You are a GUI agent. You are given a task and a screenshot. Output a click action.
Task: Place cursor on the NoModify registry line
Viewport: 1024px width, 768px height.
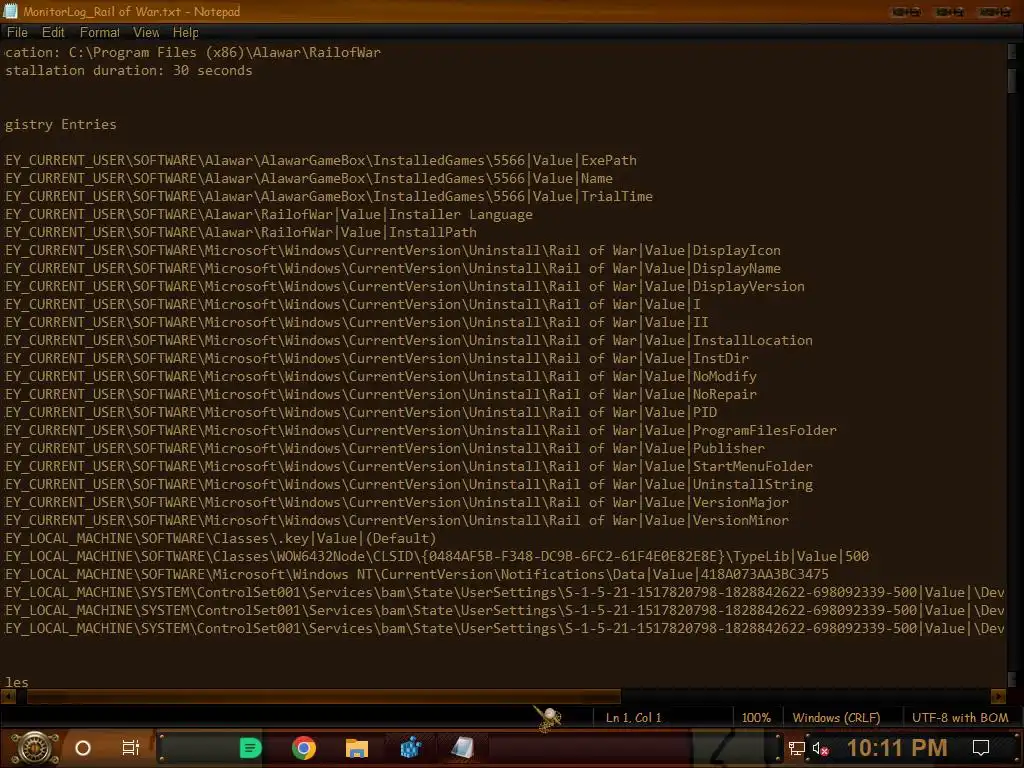381,377
